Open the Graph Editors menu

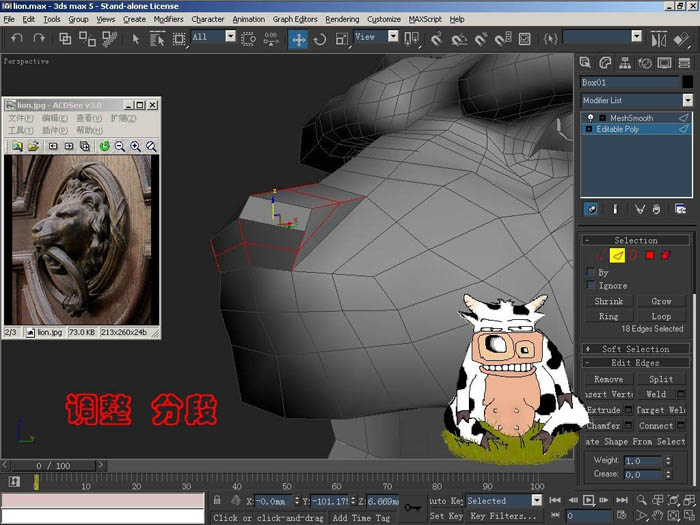pos(295,19)
